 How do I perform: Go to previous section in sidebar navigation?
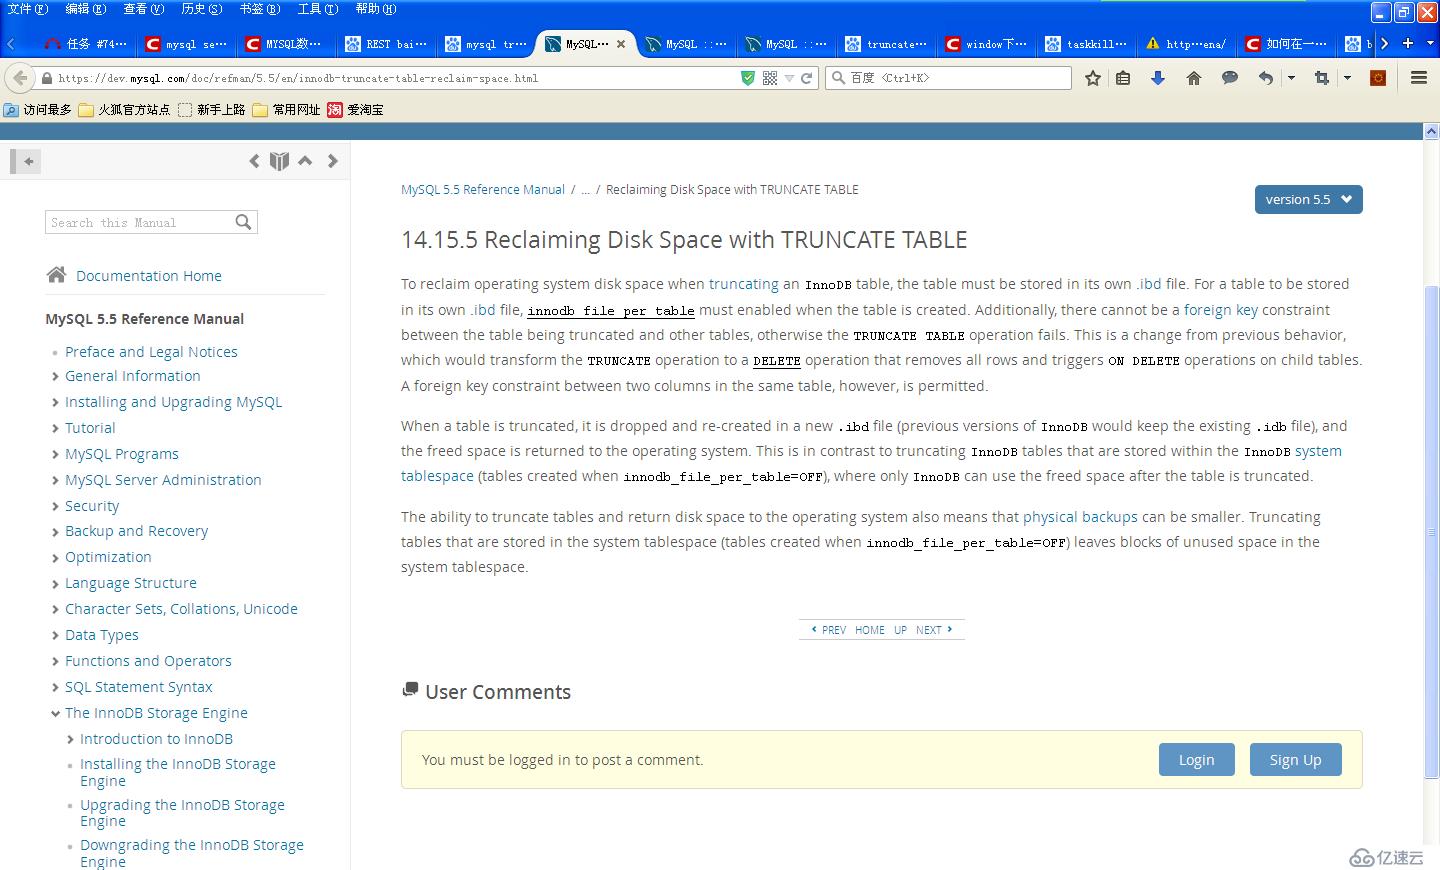(254, 161)
